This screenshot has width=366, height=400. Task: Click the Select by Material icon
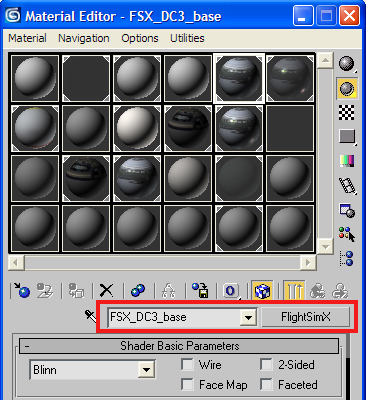point(347,234)
